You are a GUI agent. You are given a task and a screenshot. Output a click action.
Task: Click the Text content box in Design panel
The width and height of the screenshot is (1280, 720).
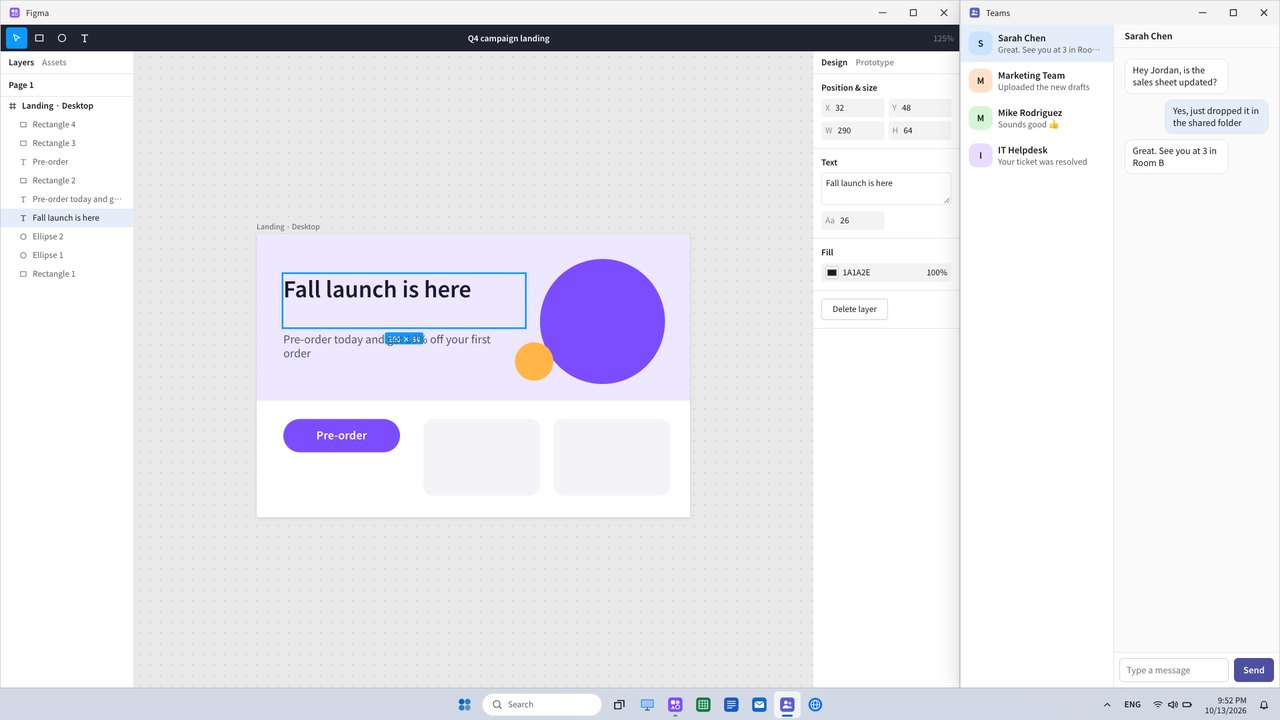[x=886, y=189]
